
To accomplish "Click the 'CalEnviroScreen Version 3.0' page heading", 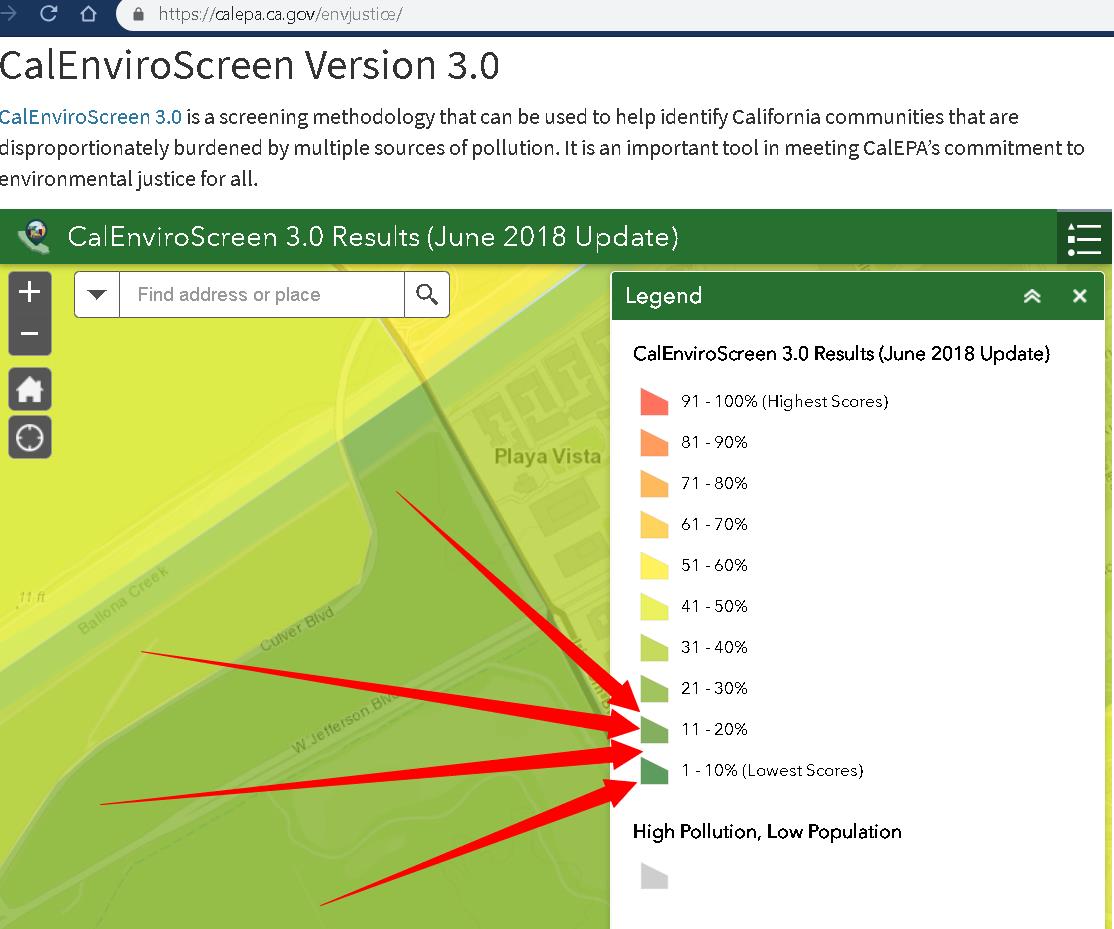I will pos(249,65).
